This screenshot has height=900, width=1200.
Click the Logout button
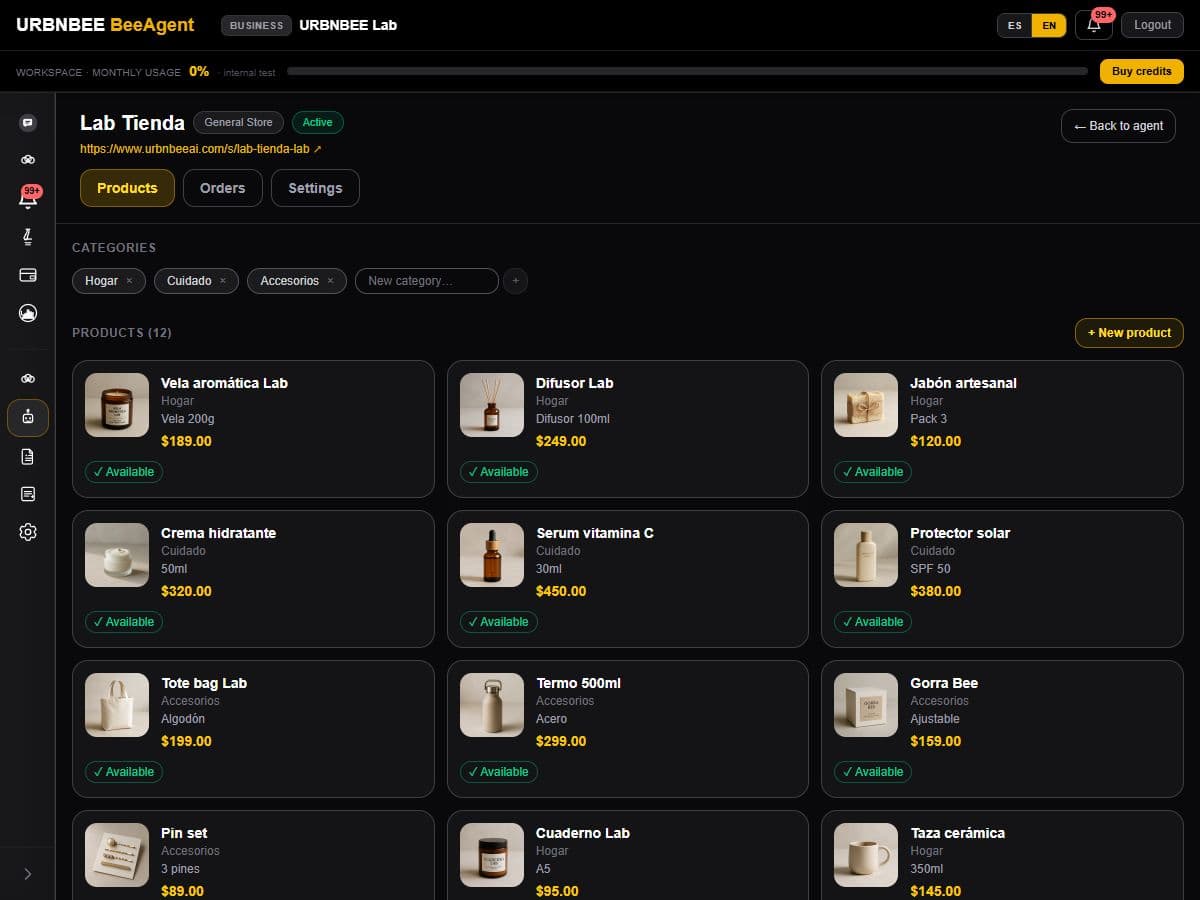[1152, 25]
